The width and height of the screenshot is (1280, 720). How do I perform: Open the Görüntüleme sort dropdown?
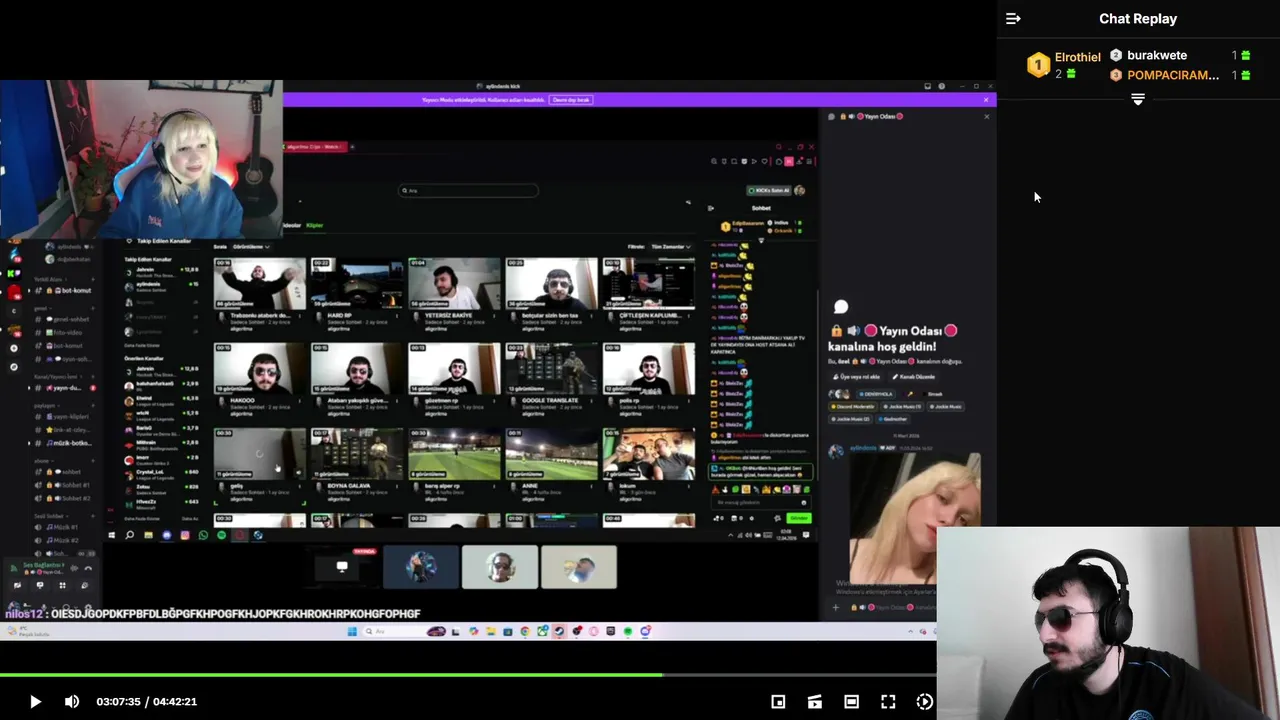(250, 246)
